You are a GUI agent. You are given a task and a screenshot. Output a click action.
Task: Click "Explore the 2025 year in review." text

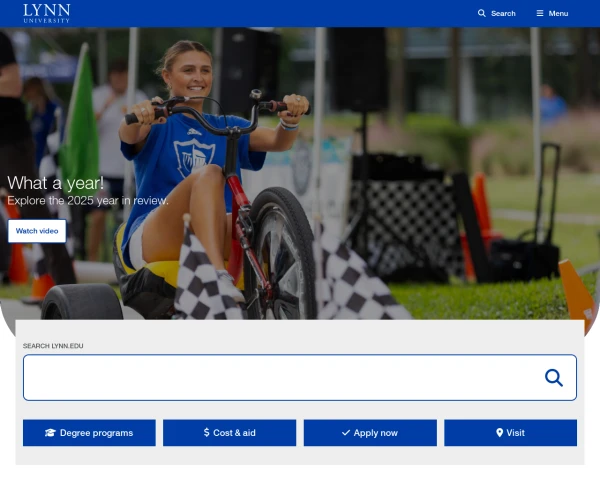tap(88, 201)
